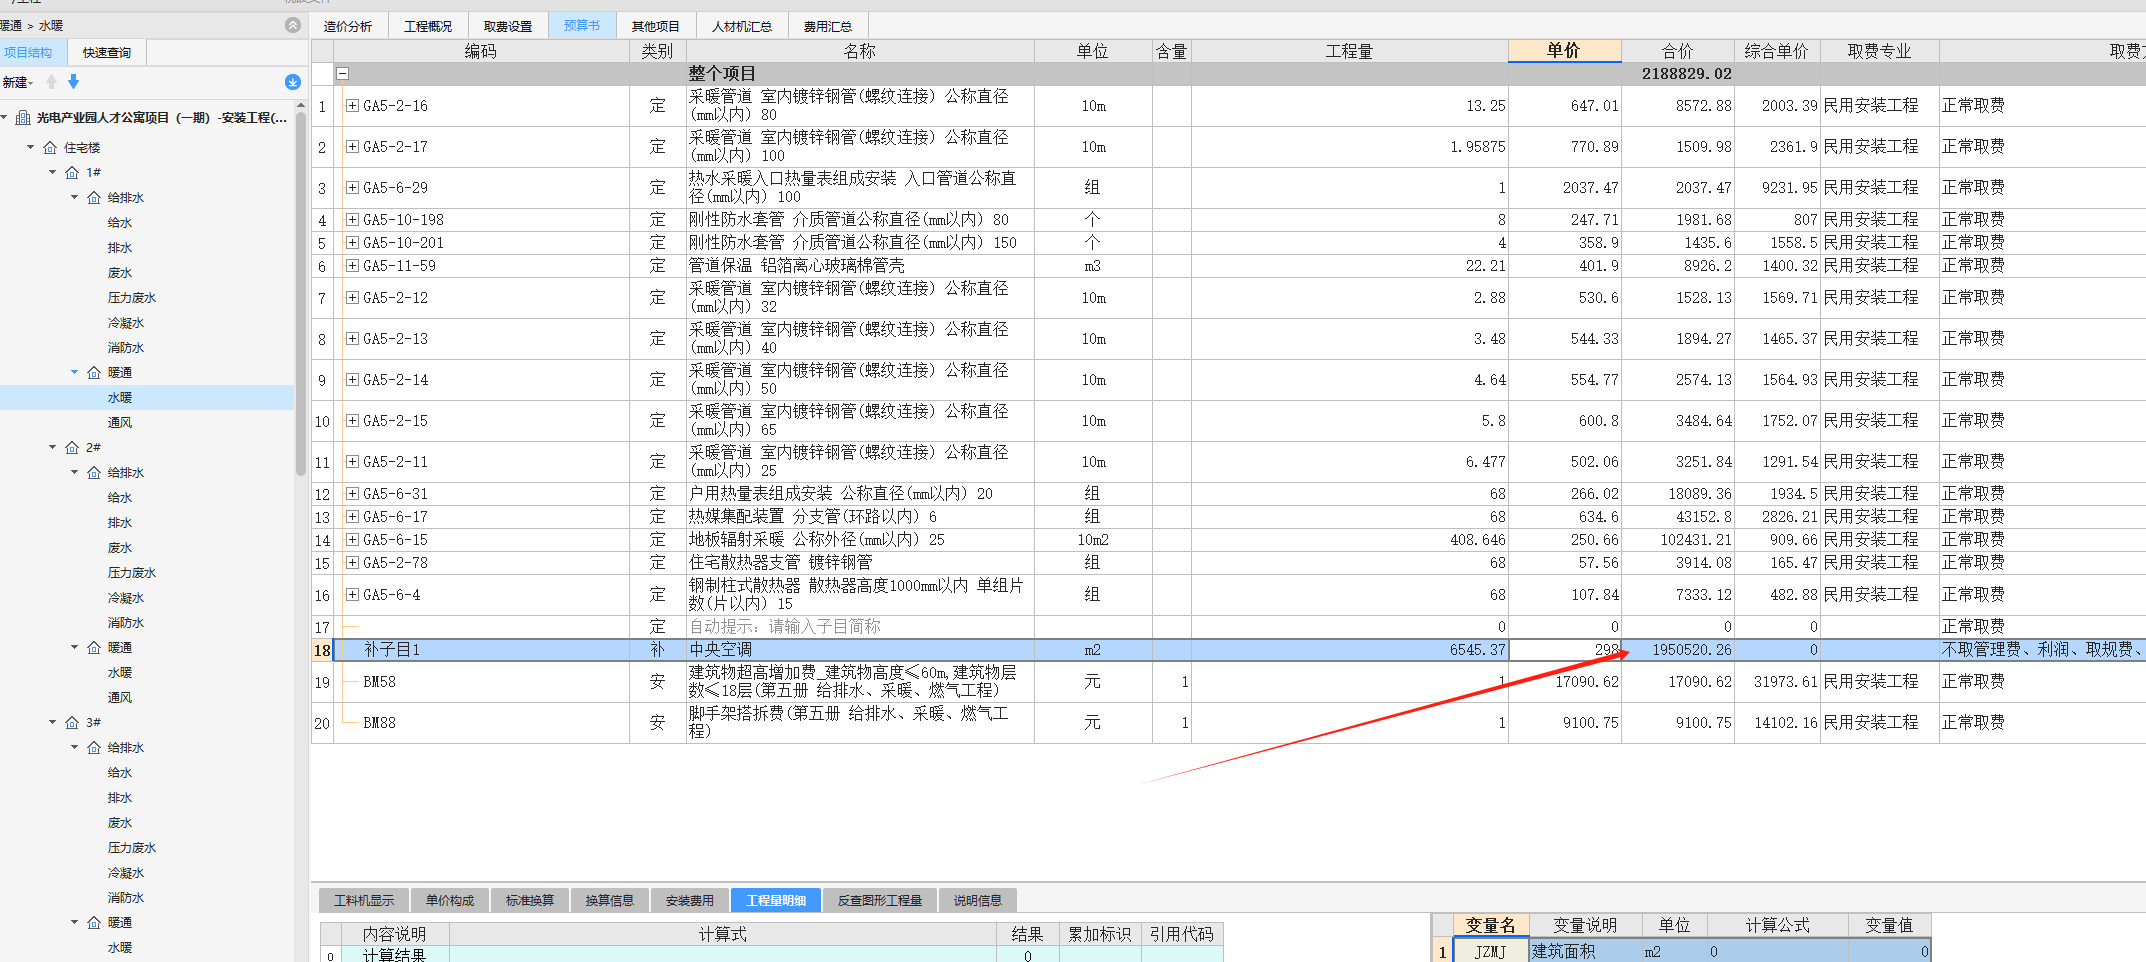The width and height of the screenshot is (2146, 962).
Task: Open the 单价构成 bottom tab
Action: click(450, 900)
